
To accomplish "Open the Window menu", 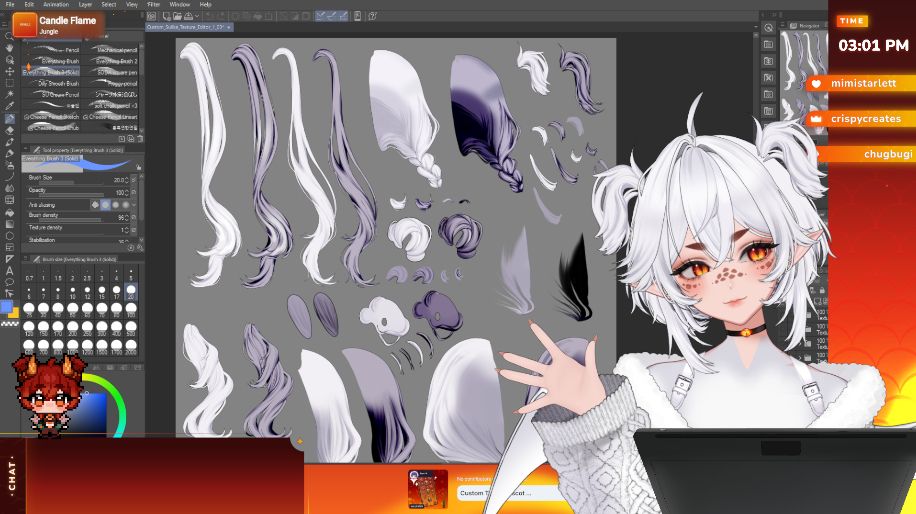I will point(179,4).
